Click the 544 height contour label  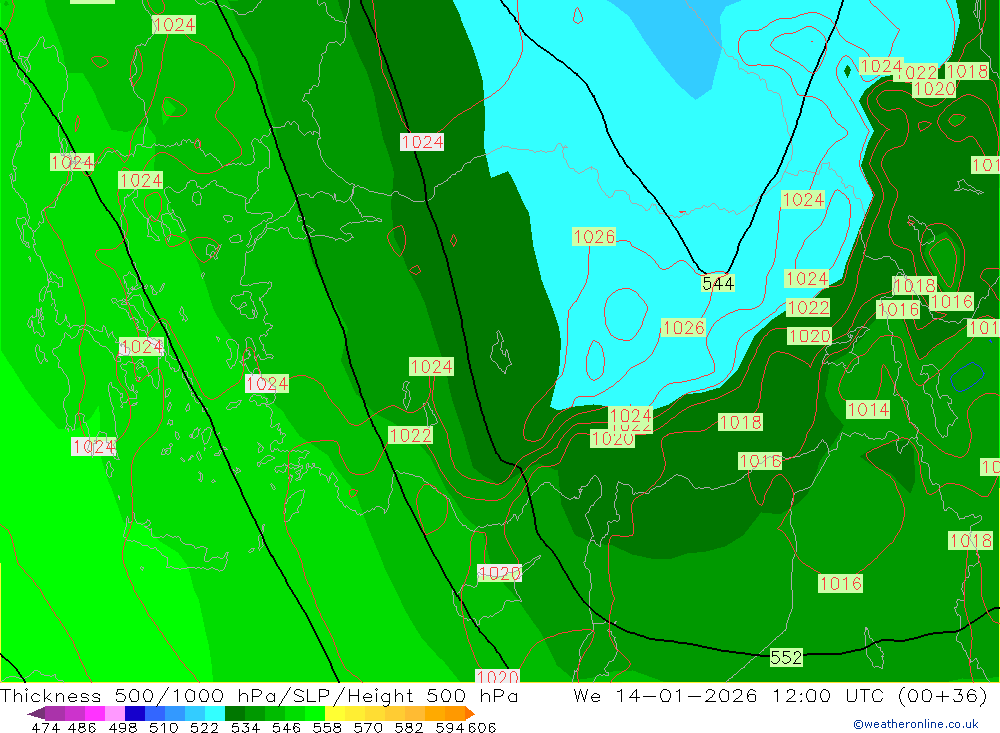tap(717, 283)
